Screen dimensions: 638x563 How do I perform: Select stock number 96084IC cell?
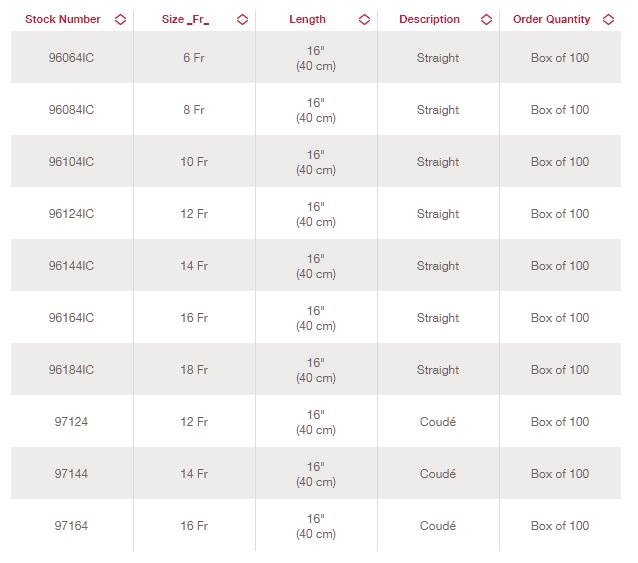click(x=71, y=110)
